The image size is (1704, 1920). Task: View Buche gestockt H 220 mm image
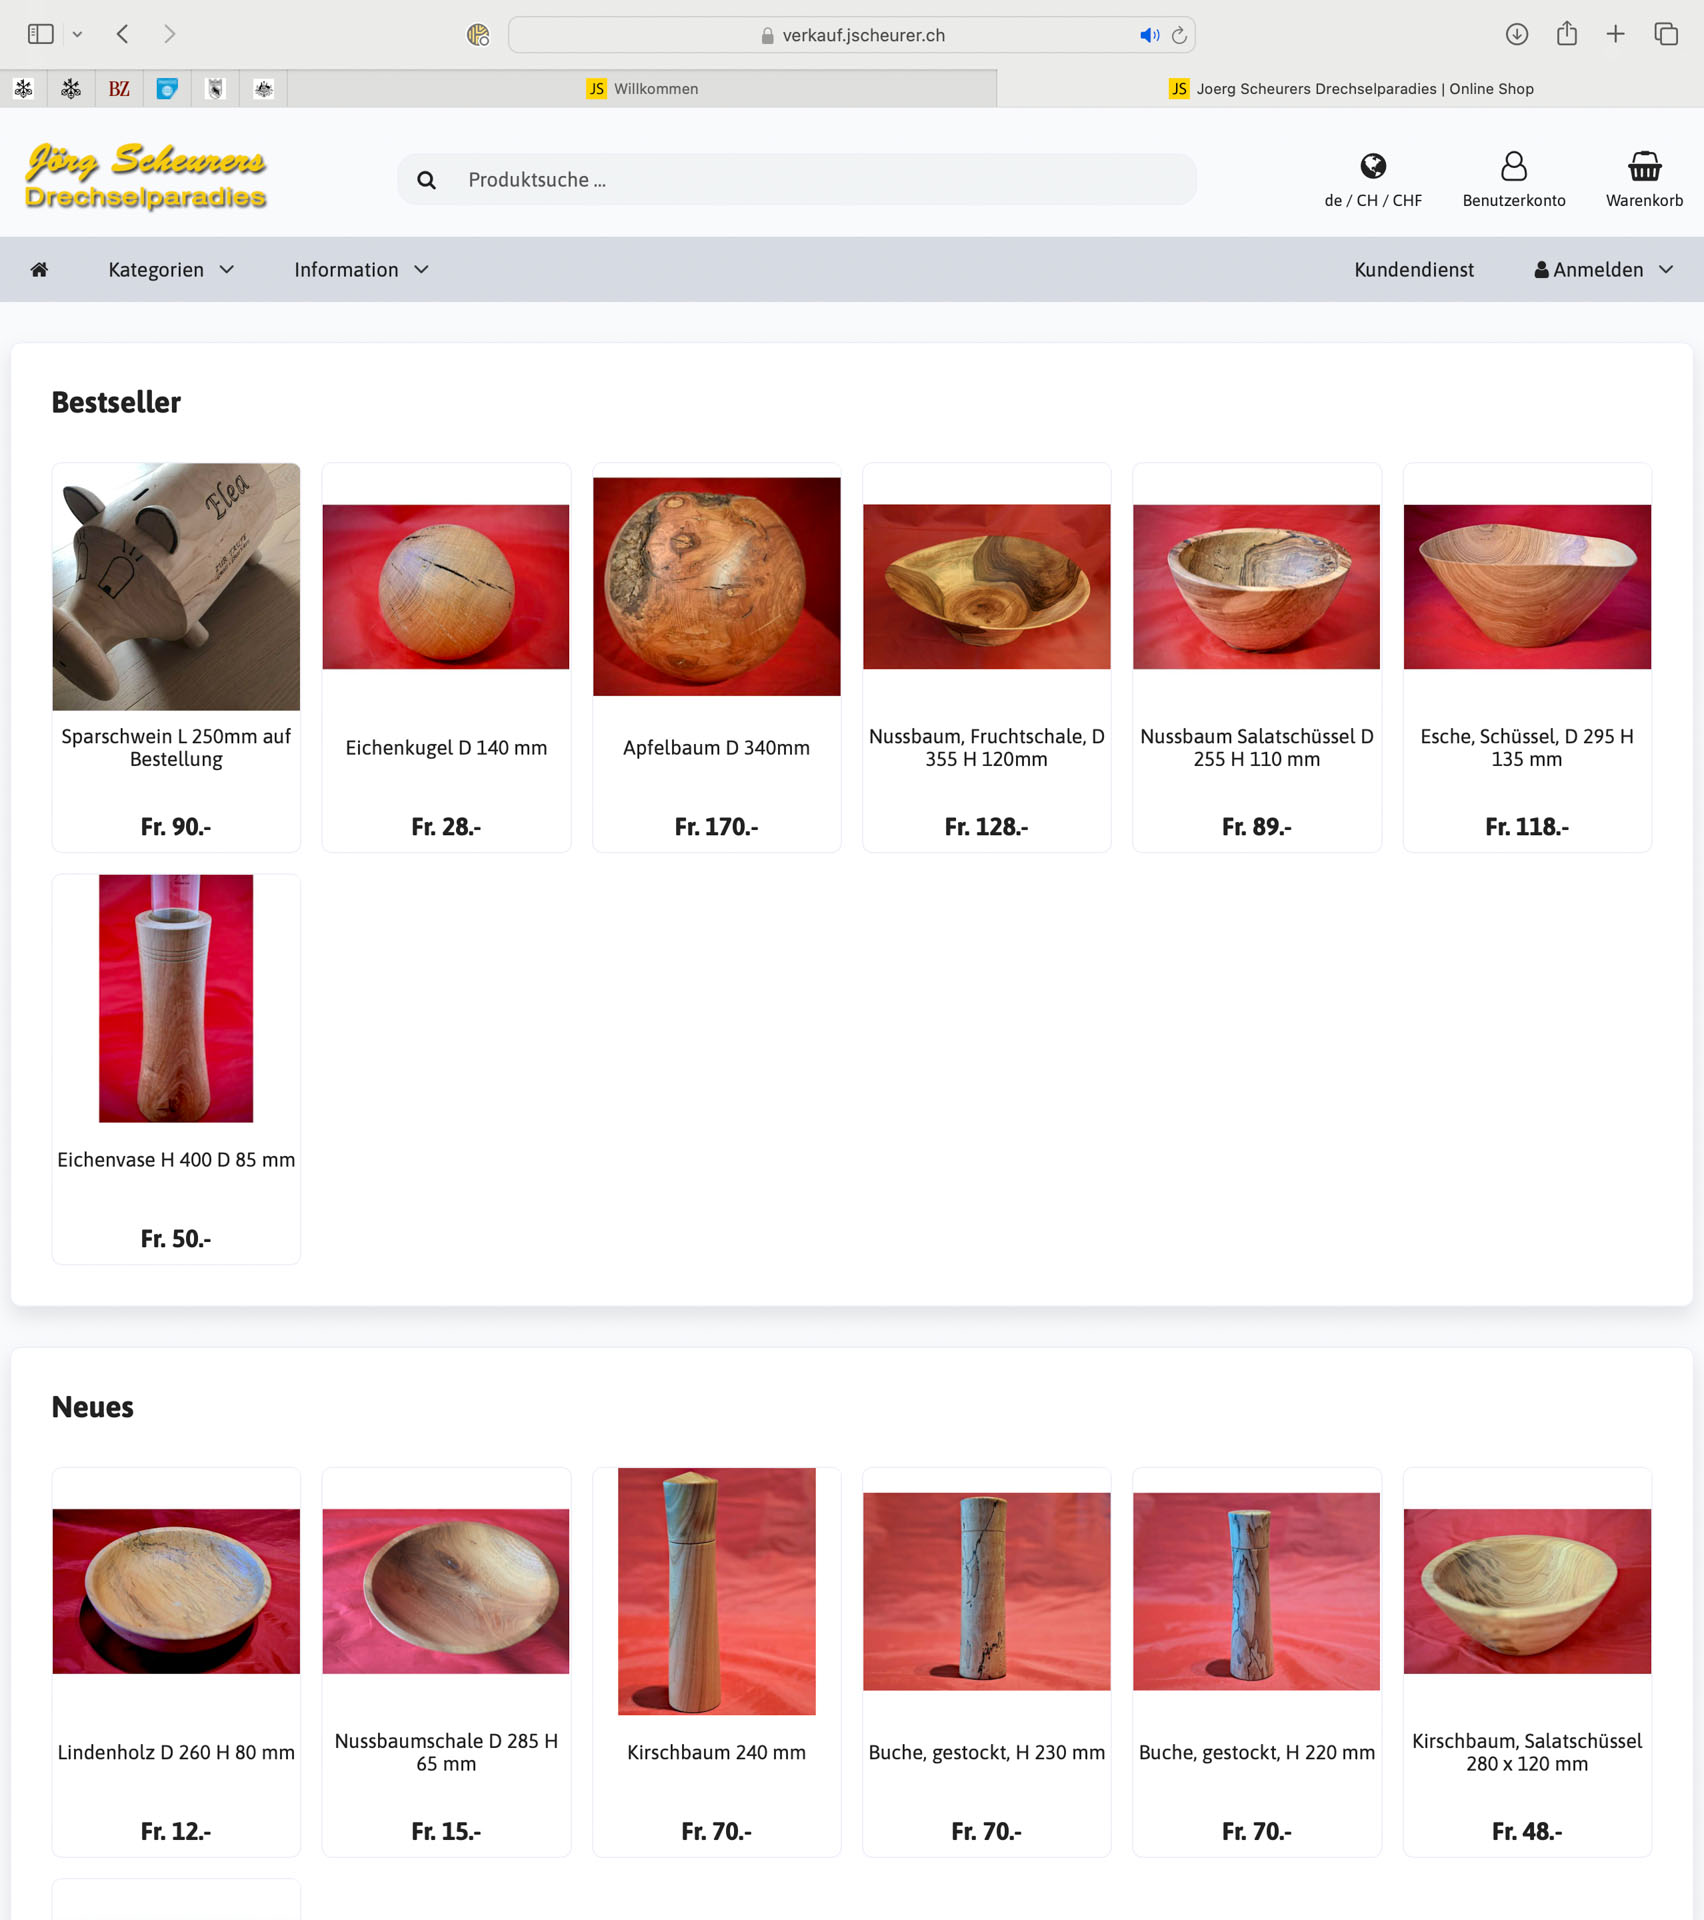[1257, 1592]
